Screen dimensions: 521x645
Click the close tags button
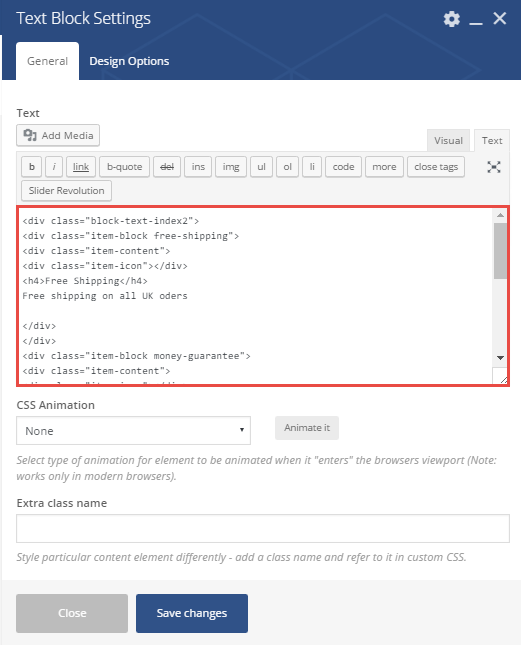pos(436,167)
